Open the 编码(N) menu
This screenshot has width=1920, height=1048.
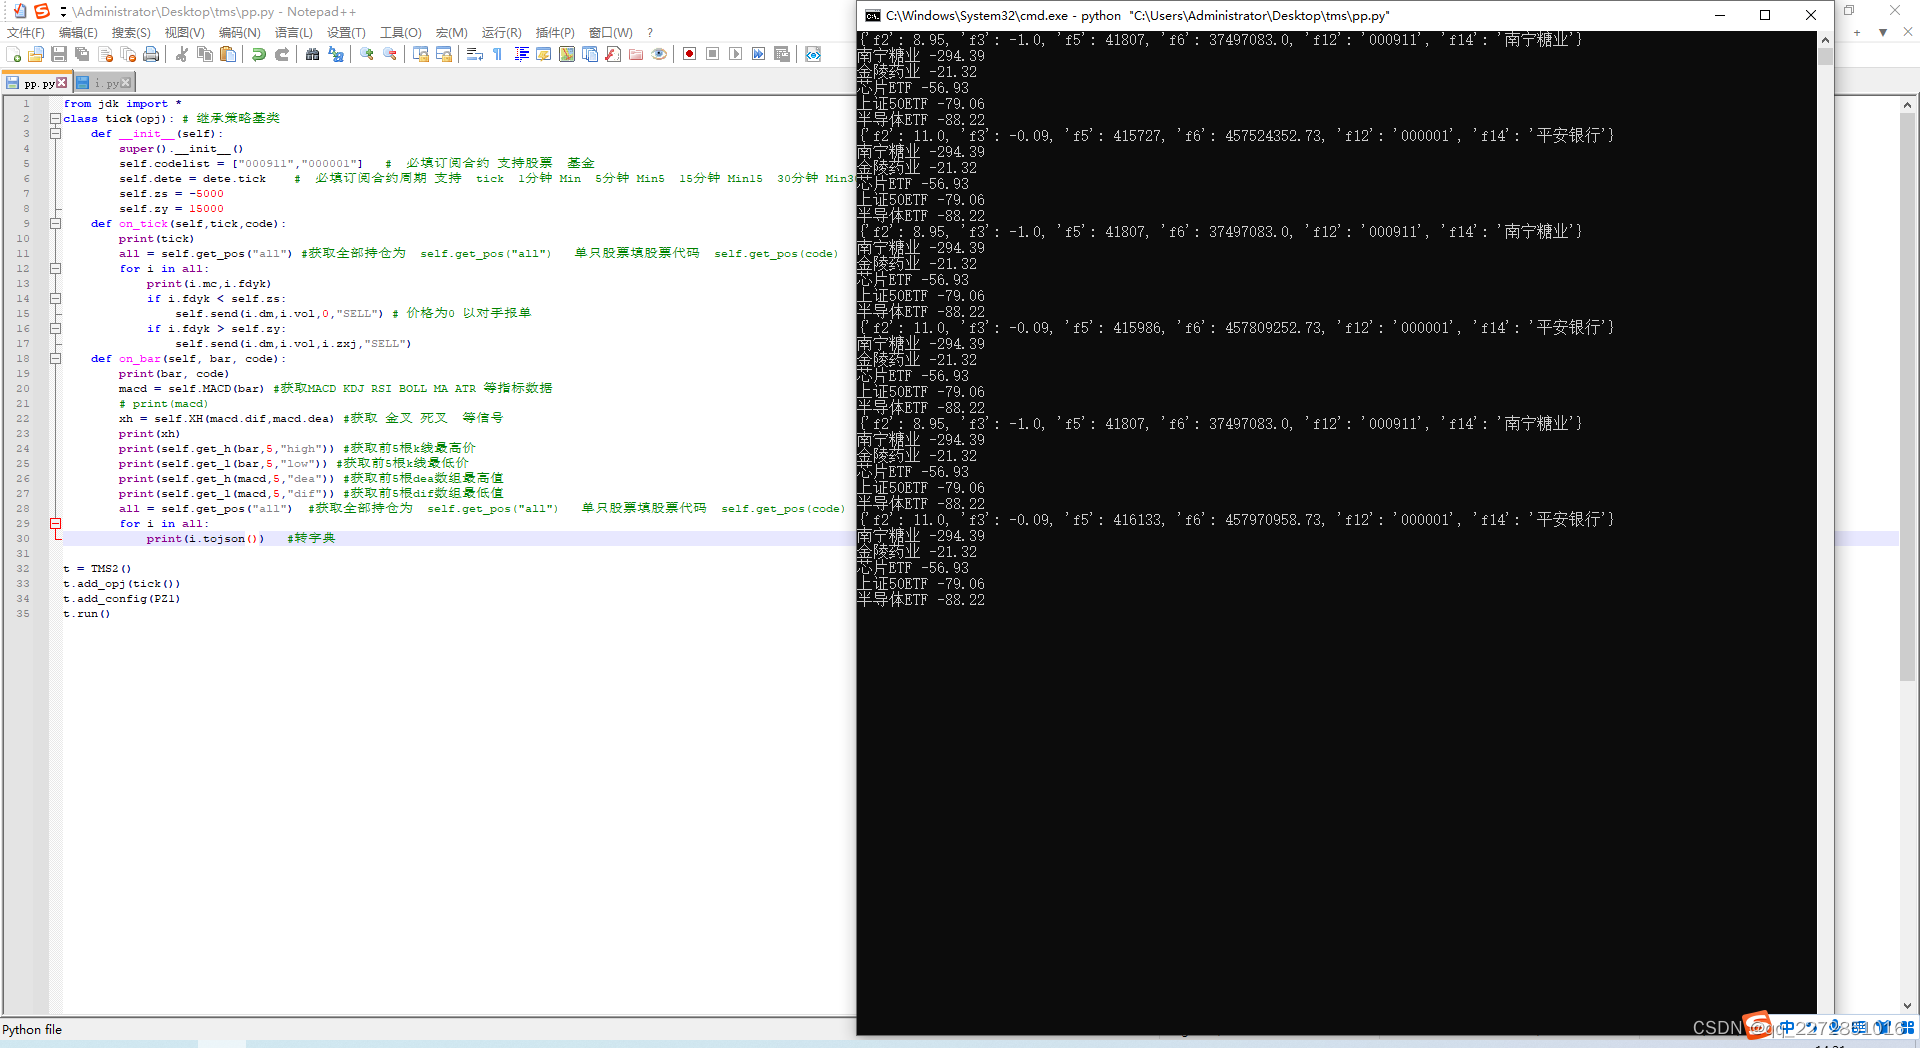click(240, 33)
